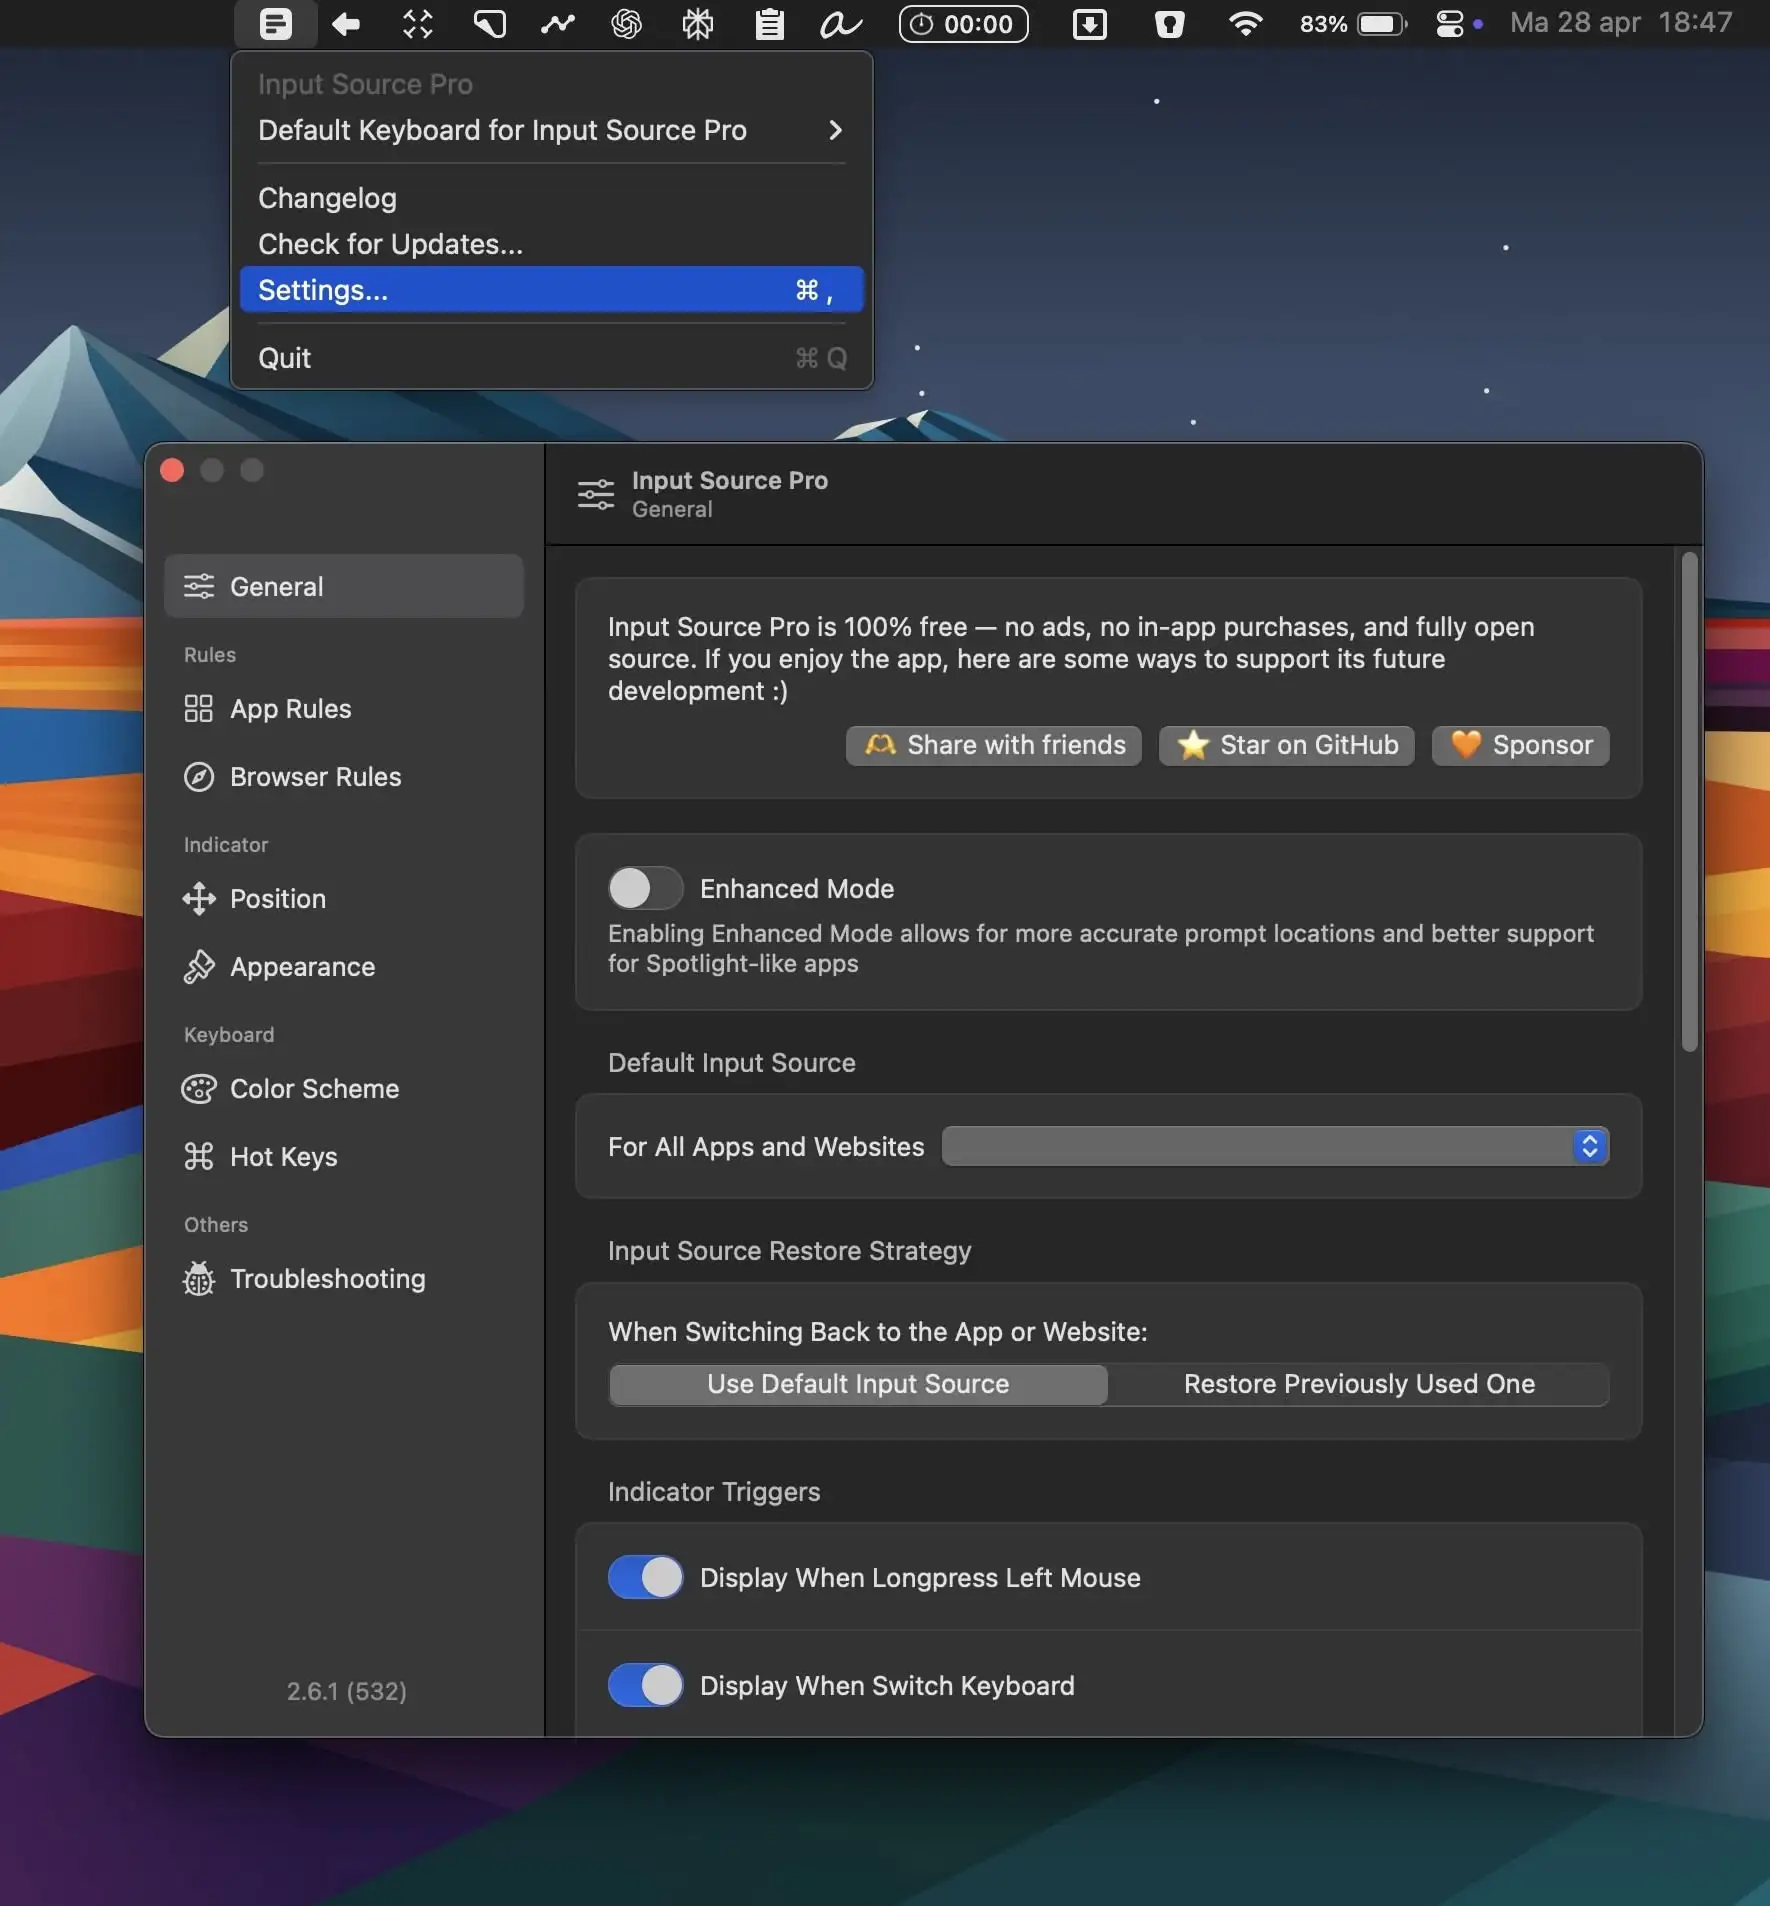Screen dimensions: 1770x1906
Task: Select Restore Previously Used One option
Action: [x=1359, y=1384]
